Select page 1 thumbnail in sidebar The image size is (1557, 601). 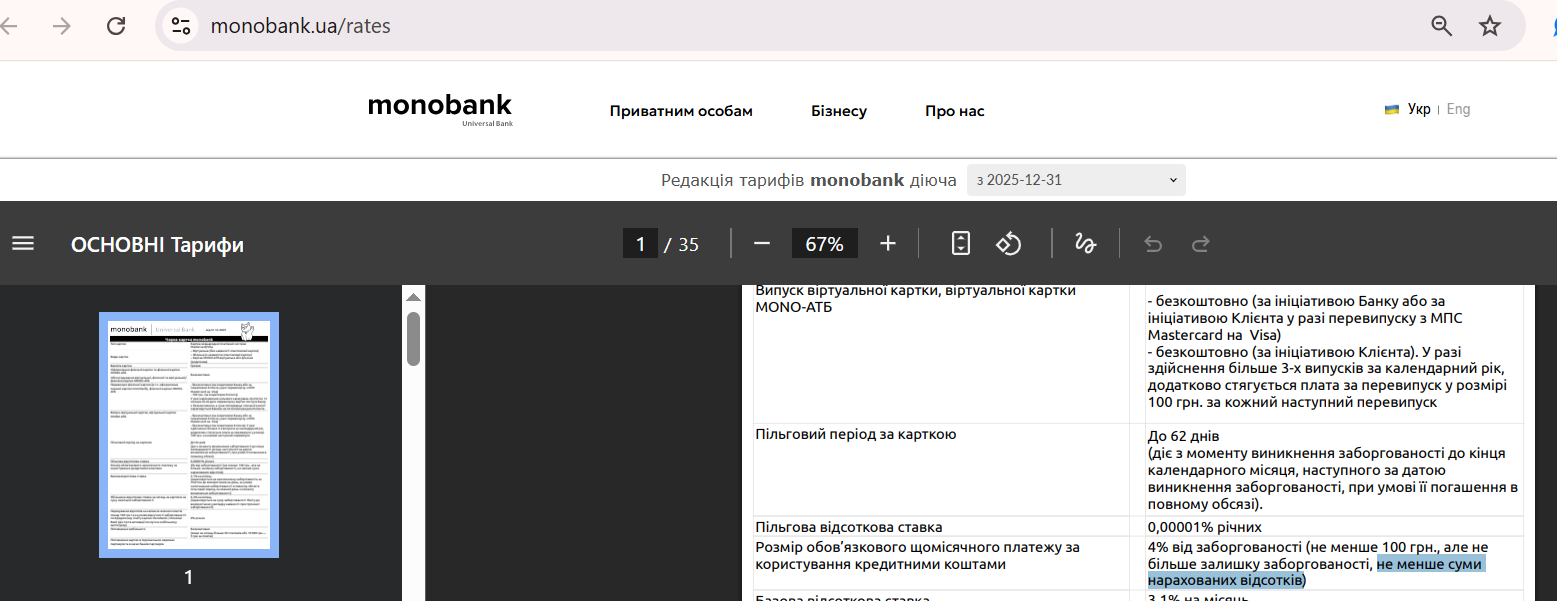tap(189, 435)
